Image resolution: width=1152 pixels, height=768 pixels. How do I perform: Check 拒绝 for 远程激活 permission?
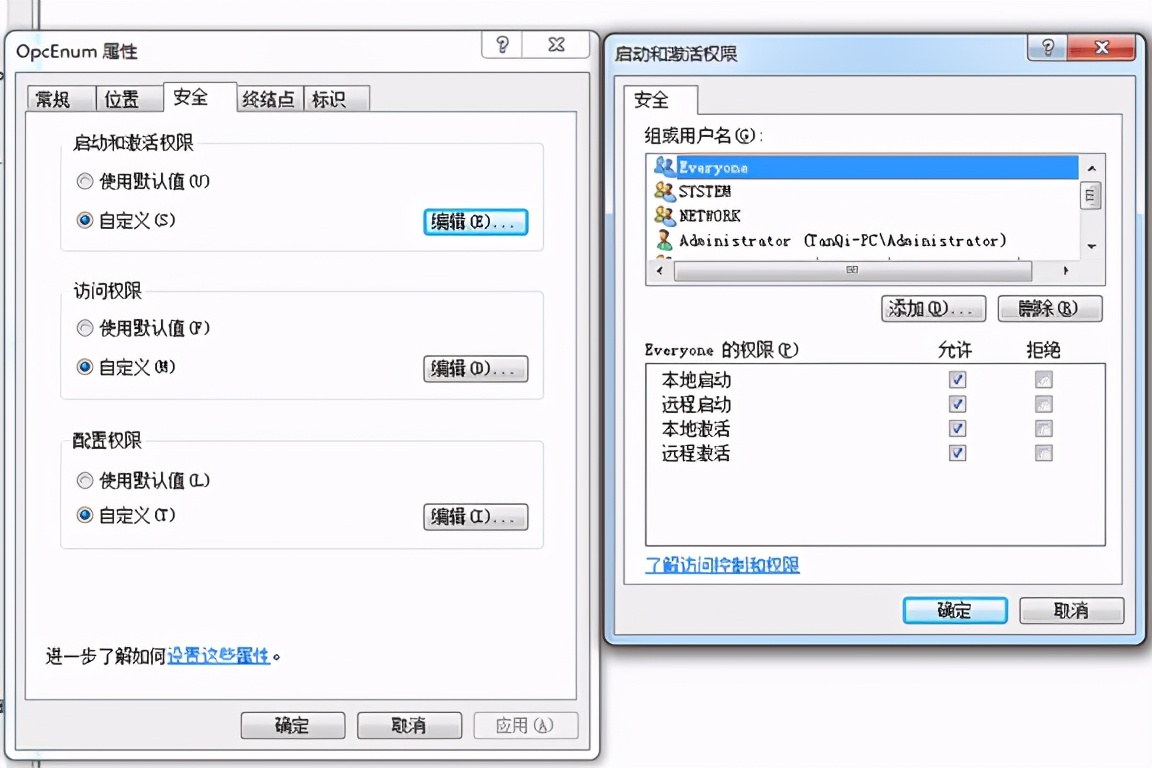coord(1043,452)
